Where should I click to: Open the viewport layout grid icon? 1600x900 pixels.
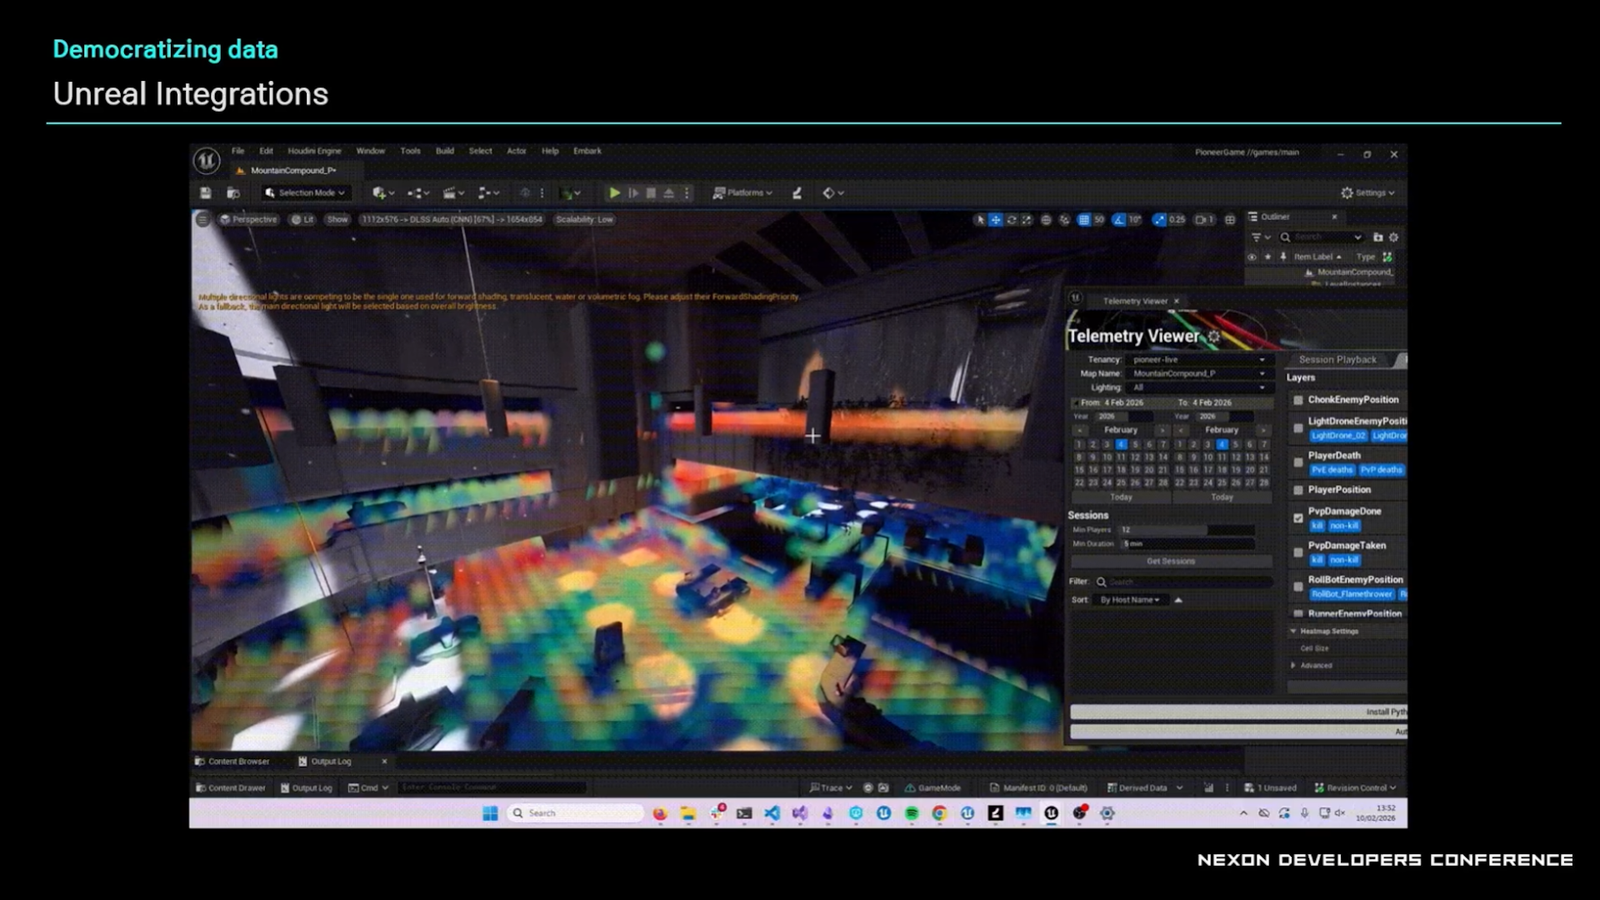pos(1230,219)
